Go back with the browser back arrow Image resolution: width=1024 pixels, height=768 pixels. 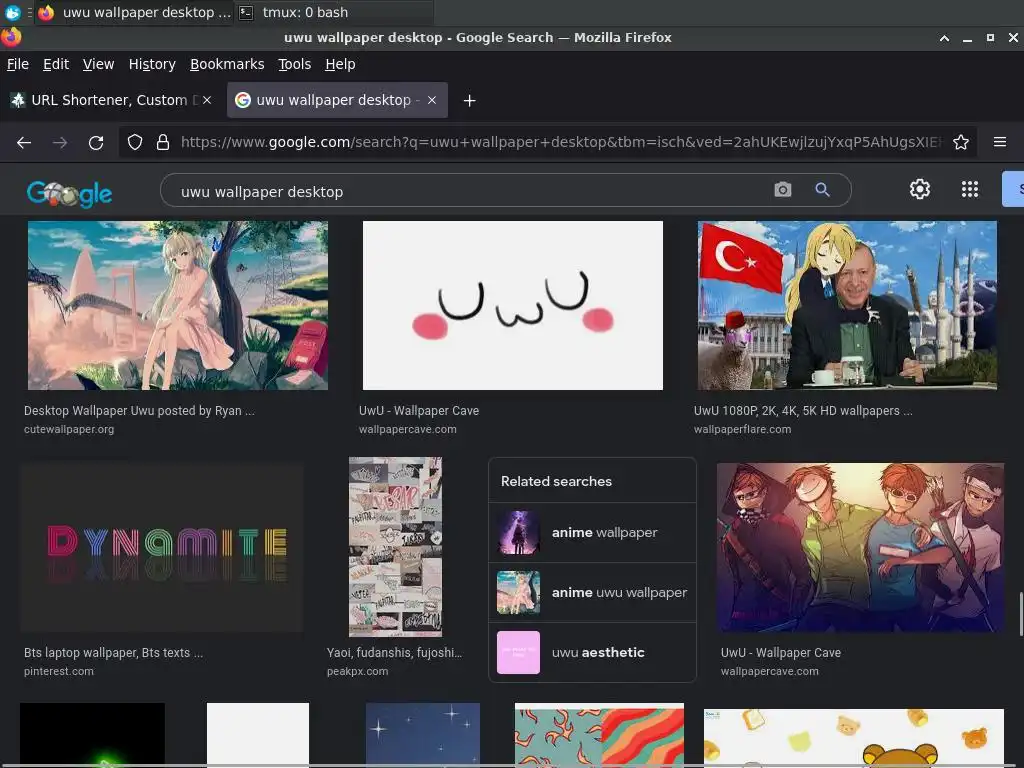pos(24,142)
